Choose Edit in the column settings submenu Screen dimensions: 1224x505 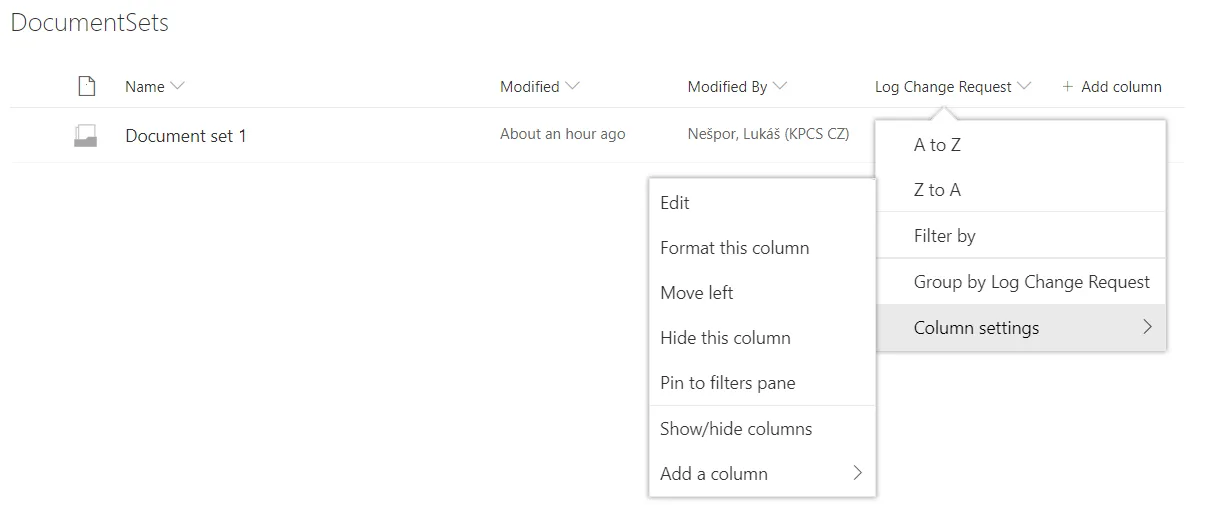pos(675,203)
